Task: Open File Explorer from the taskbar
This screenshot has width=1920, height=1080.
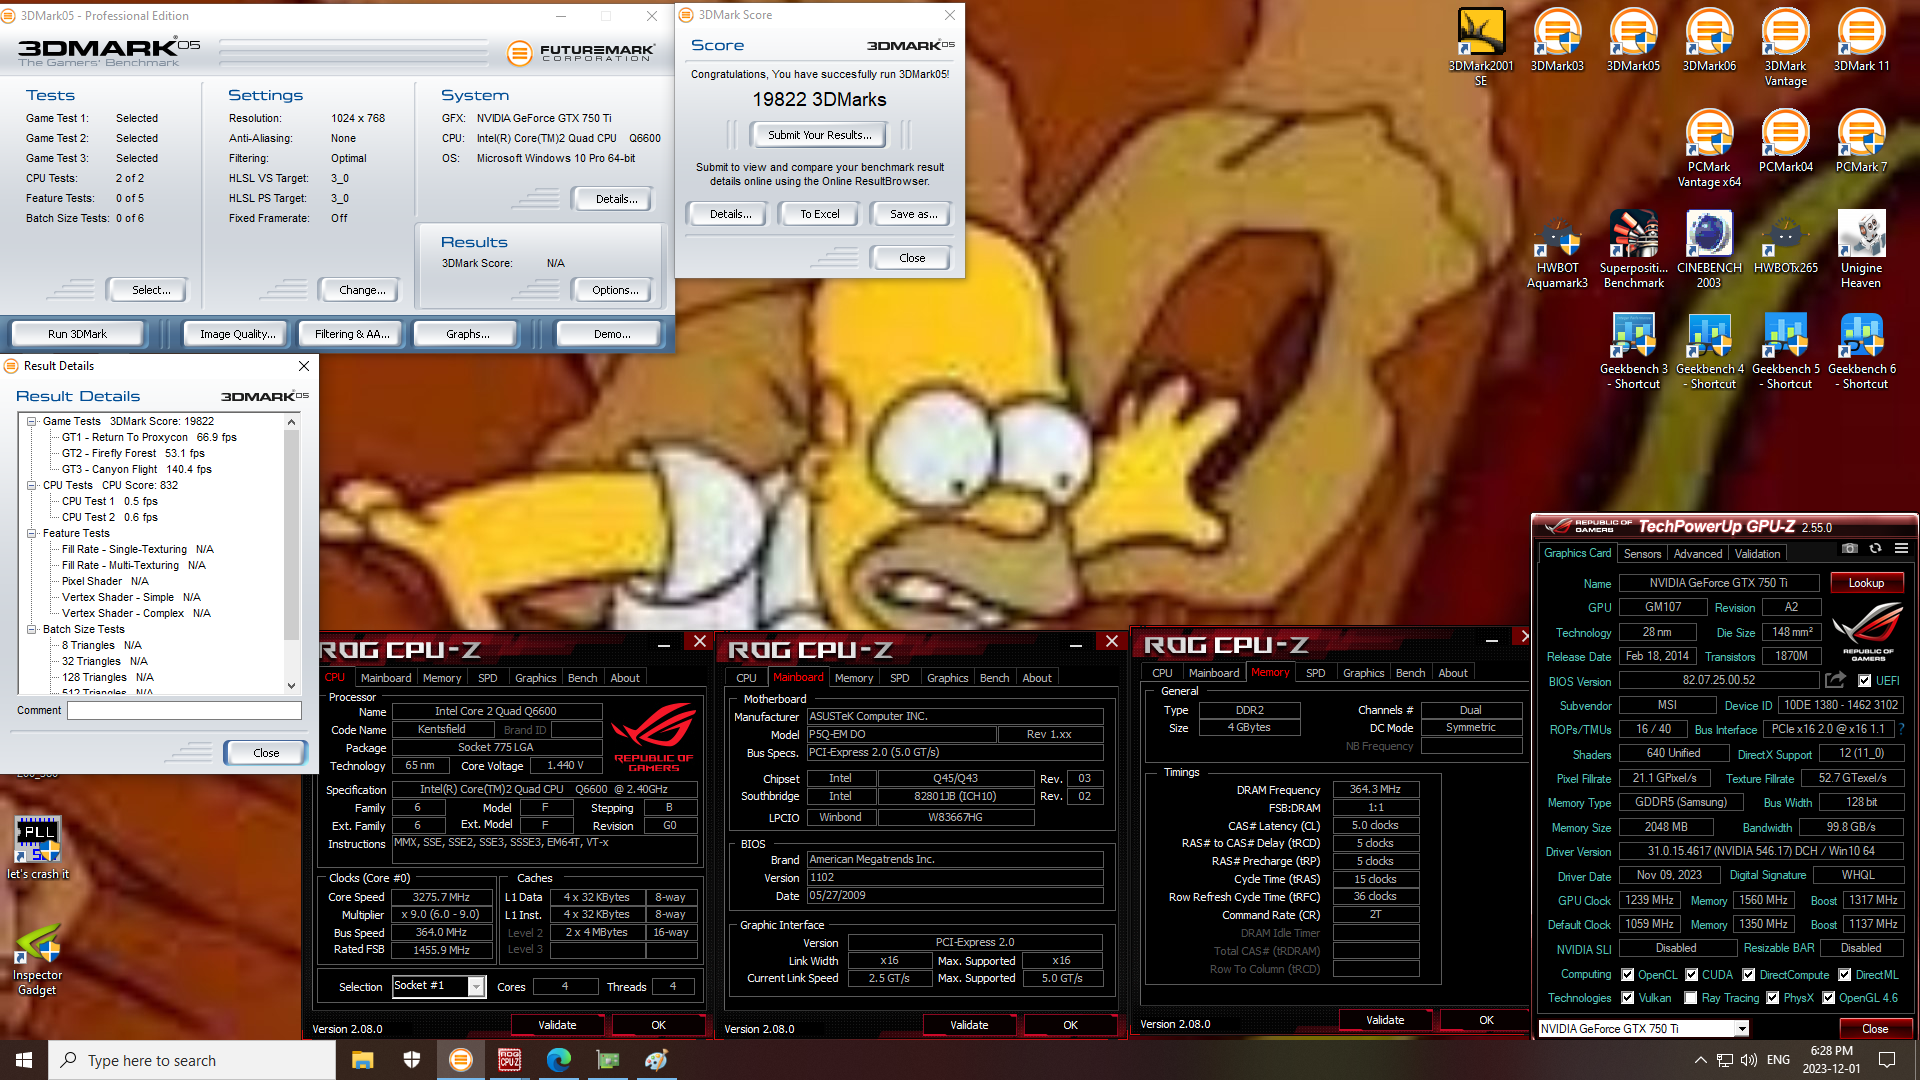Action: [x=362, y=1060]
